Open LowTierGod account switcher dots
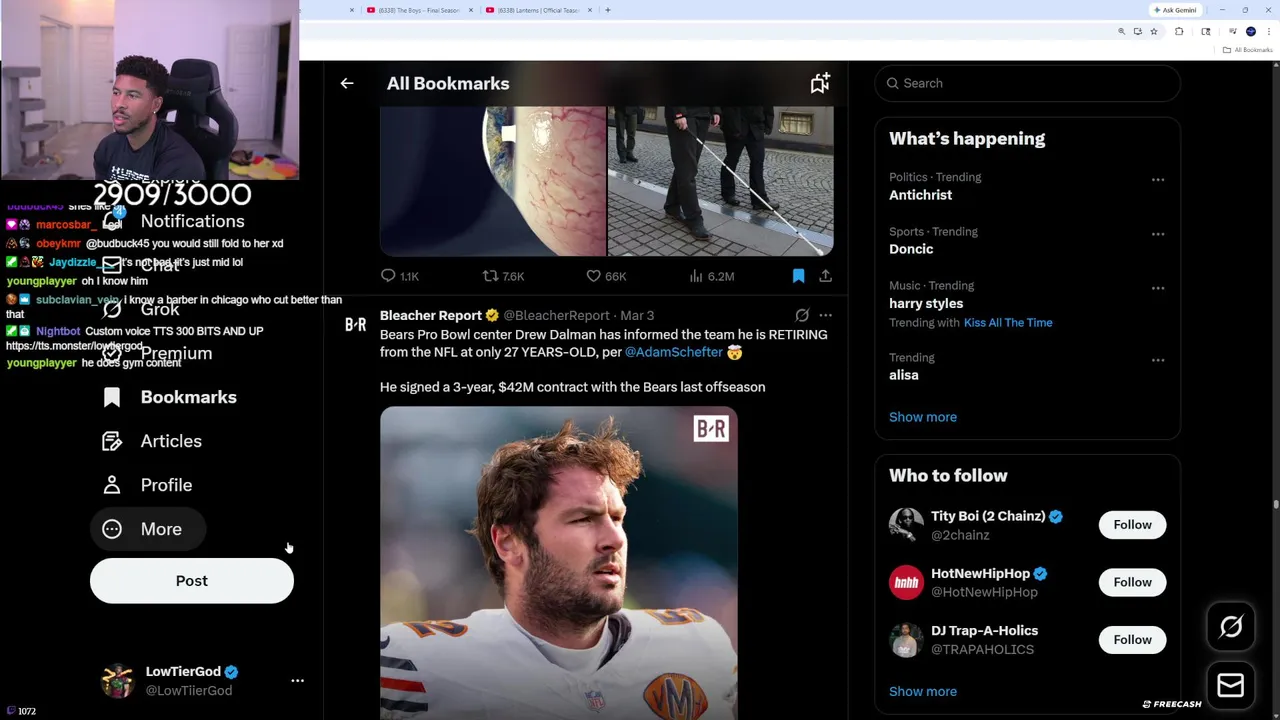This screenshot has width=1280, height=720. [297, 680]
